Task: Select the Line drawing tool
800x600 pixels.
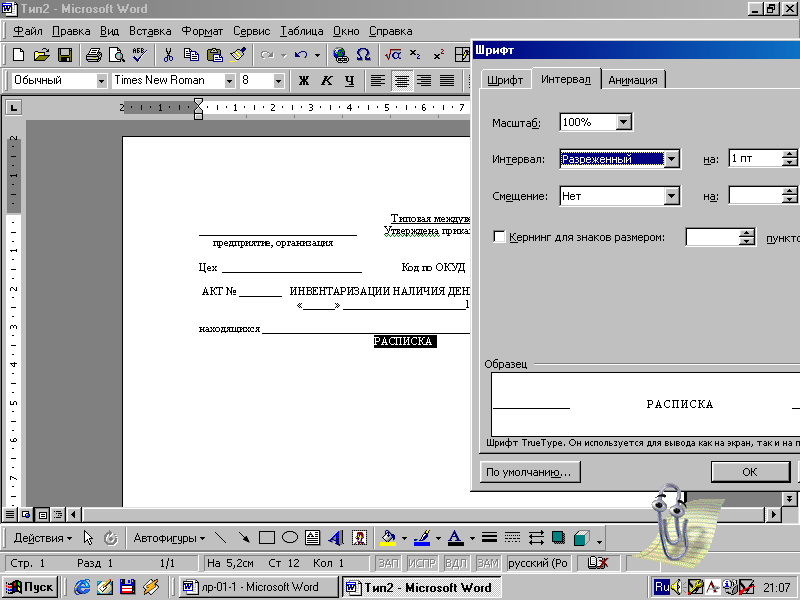Action: pos(220,538)
